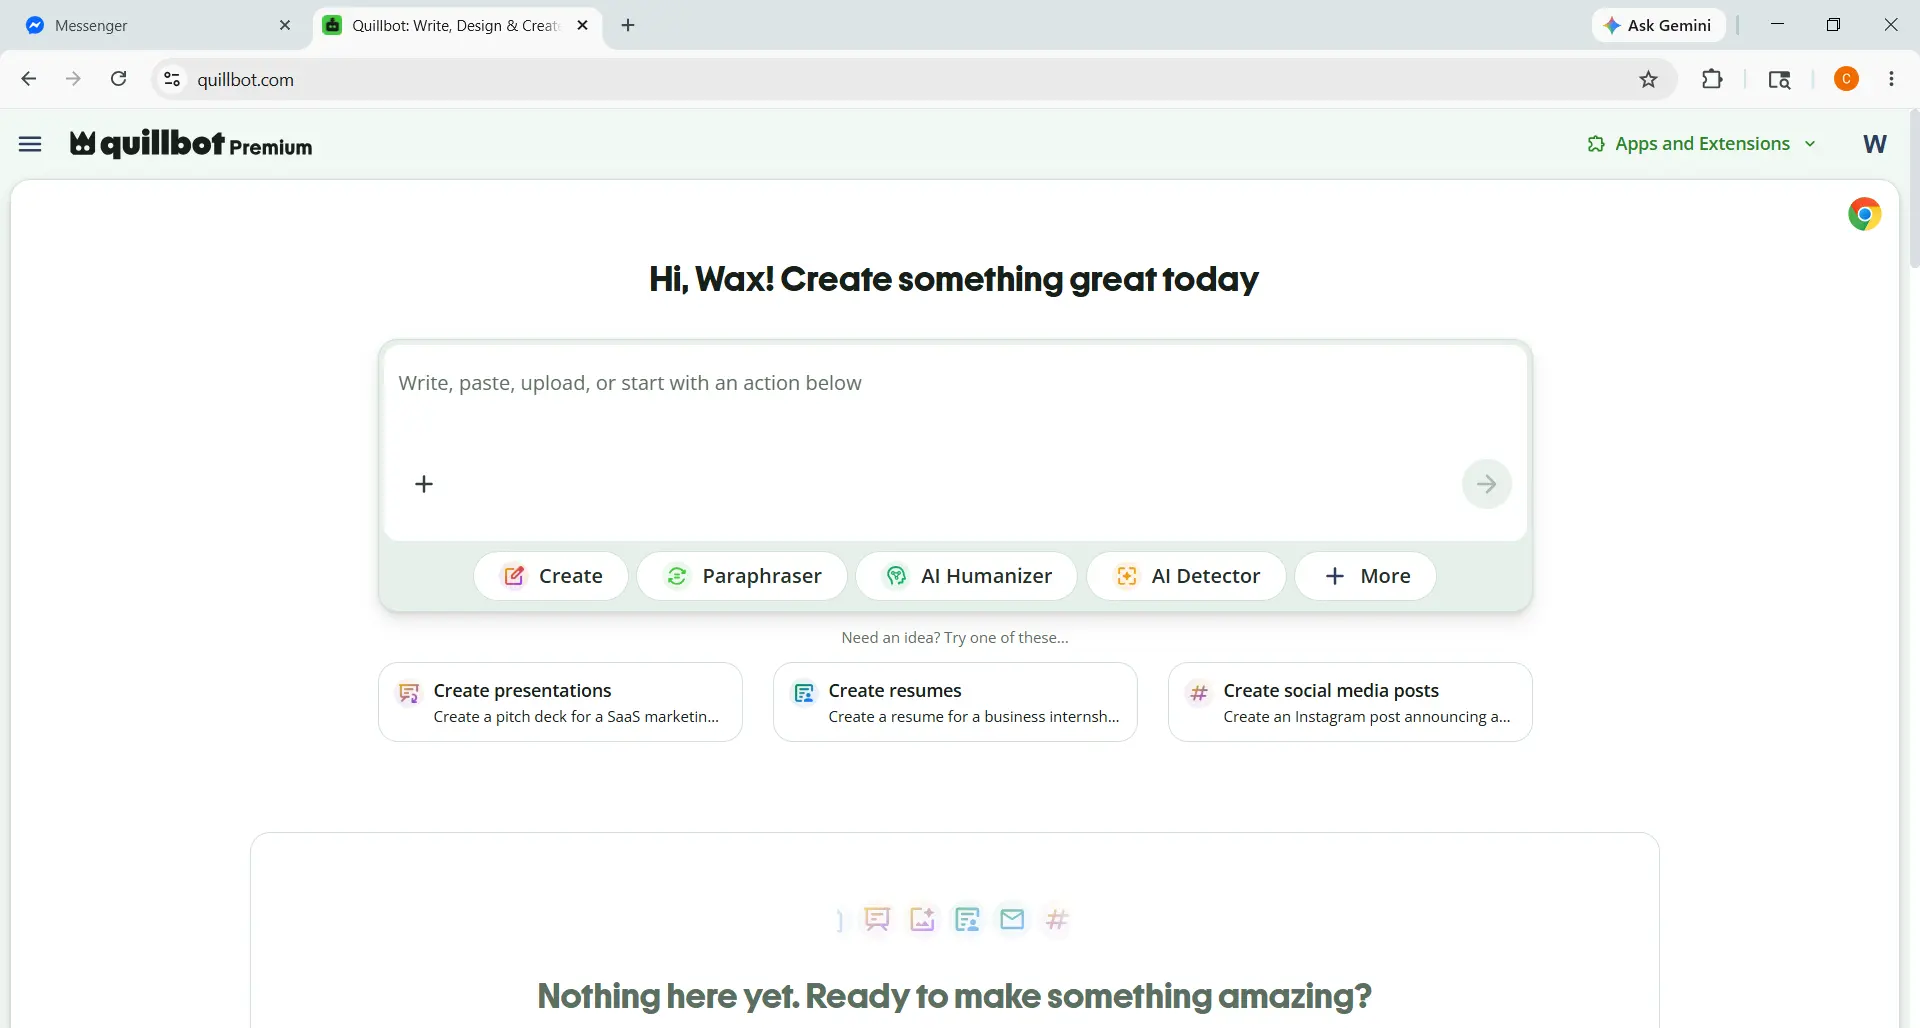Image resolution: width=1920 pixels, height=1028 pixels.
Task: Click the plus upload icon in the input box
Action: pos(424,484)
